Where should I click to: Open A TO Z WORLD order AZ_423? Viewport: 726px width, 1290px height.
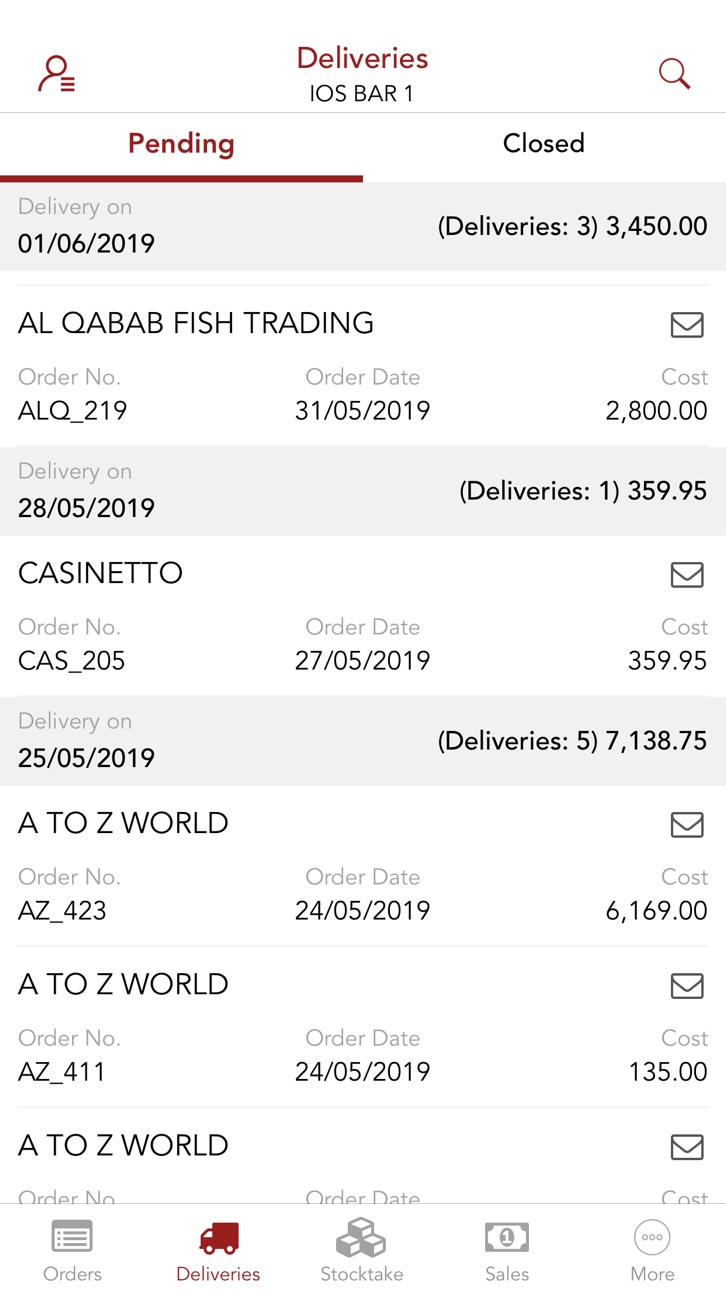coord(363,866)
